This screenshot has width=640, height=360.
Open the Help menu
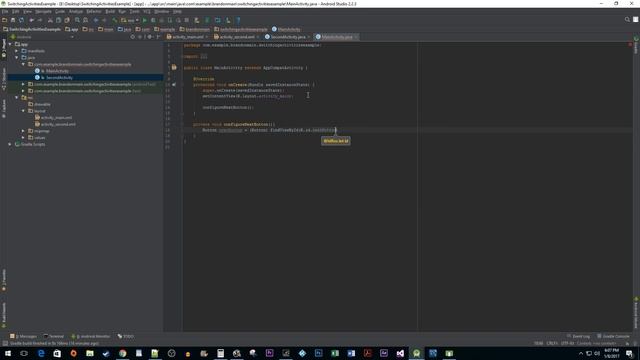point(177,11)
